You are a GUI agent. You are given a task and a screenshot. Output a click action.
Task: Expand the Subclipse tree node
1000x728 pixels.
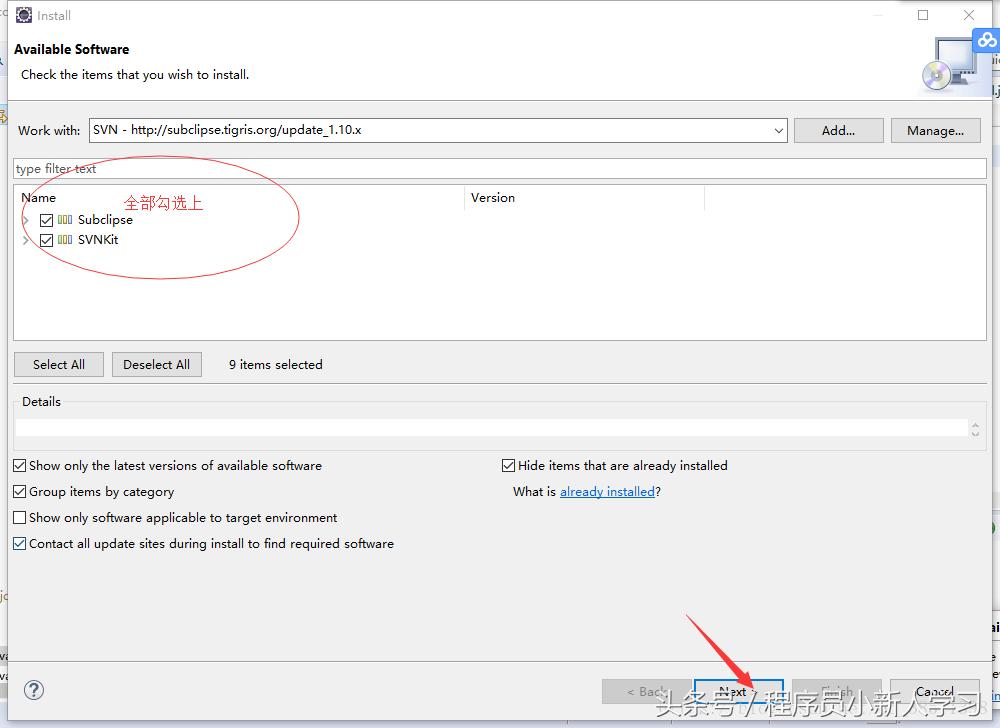click(x=28, y=220)
